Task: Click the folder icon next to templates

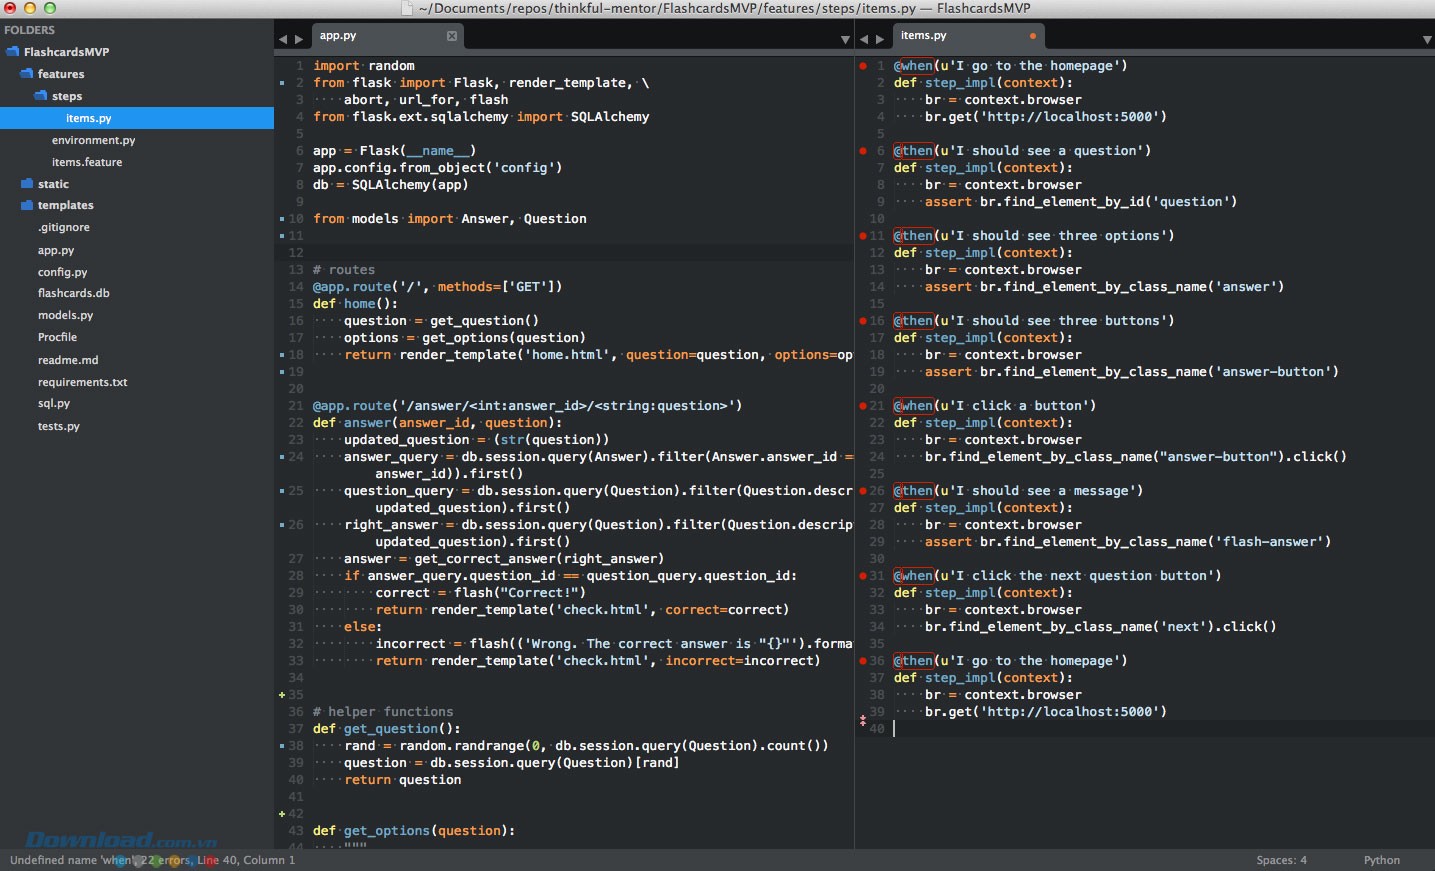Action: pos(29,206)
